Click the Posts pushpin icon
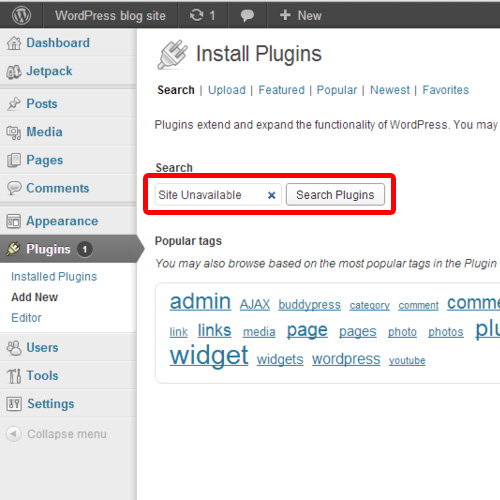The width and height of the screenshot is (500, 500). 14,104
